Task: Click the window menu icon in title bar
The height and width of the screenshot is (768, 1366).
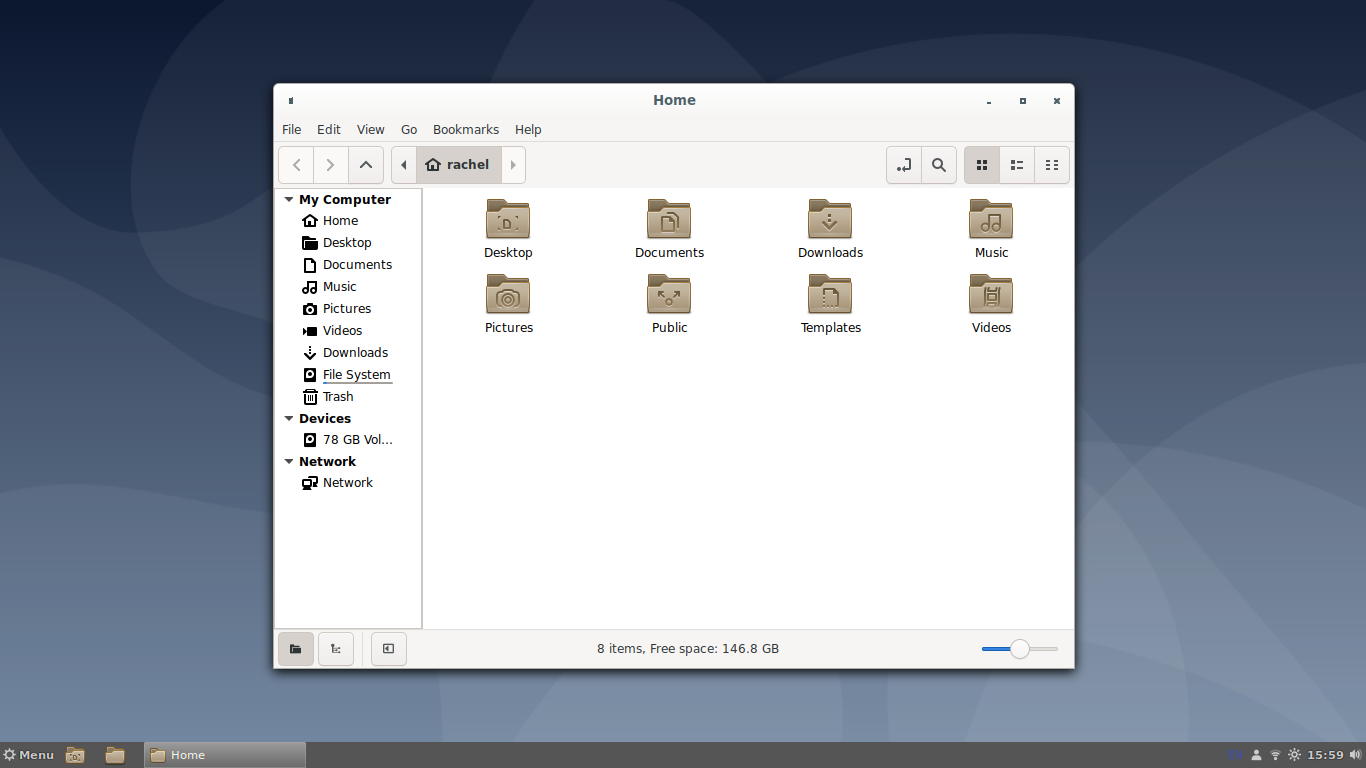Action: click(x=290, y=101)
